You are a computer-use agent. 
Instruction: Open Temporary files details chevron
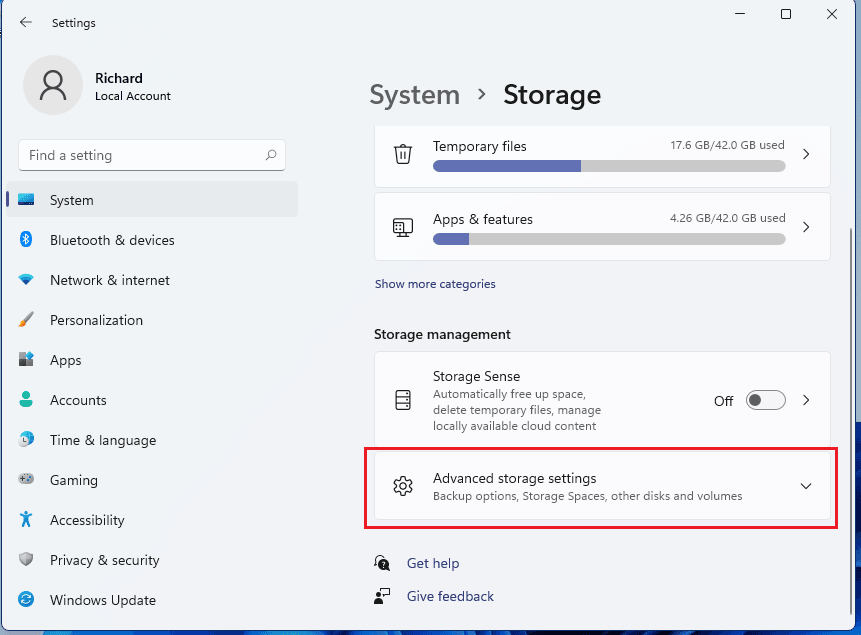pos(806,155)
